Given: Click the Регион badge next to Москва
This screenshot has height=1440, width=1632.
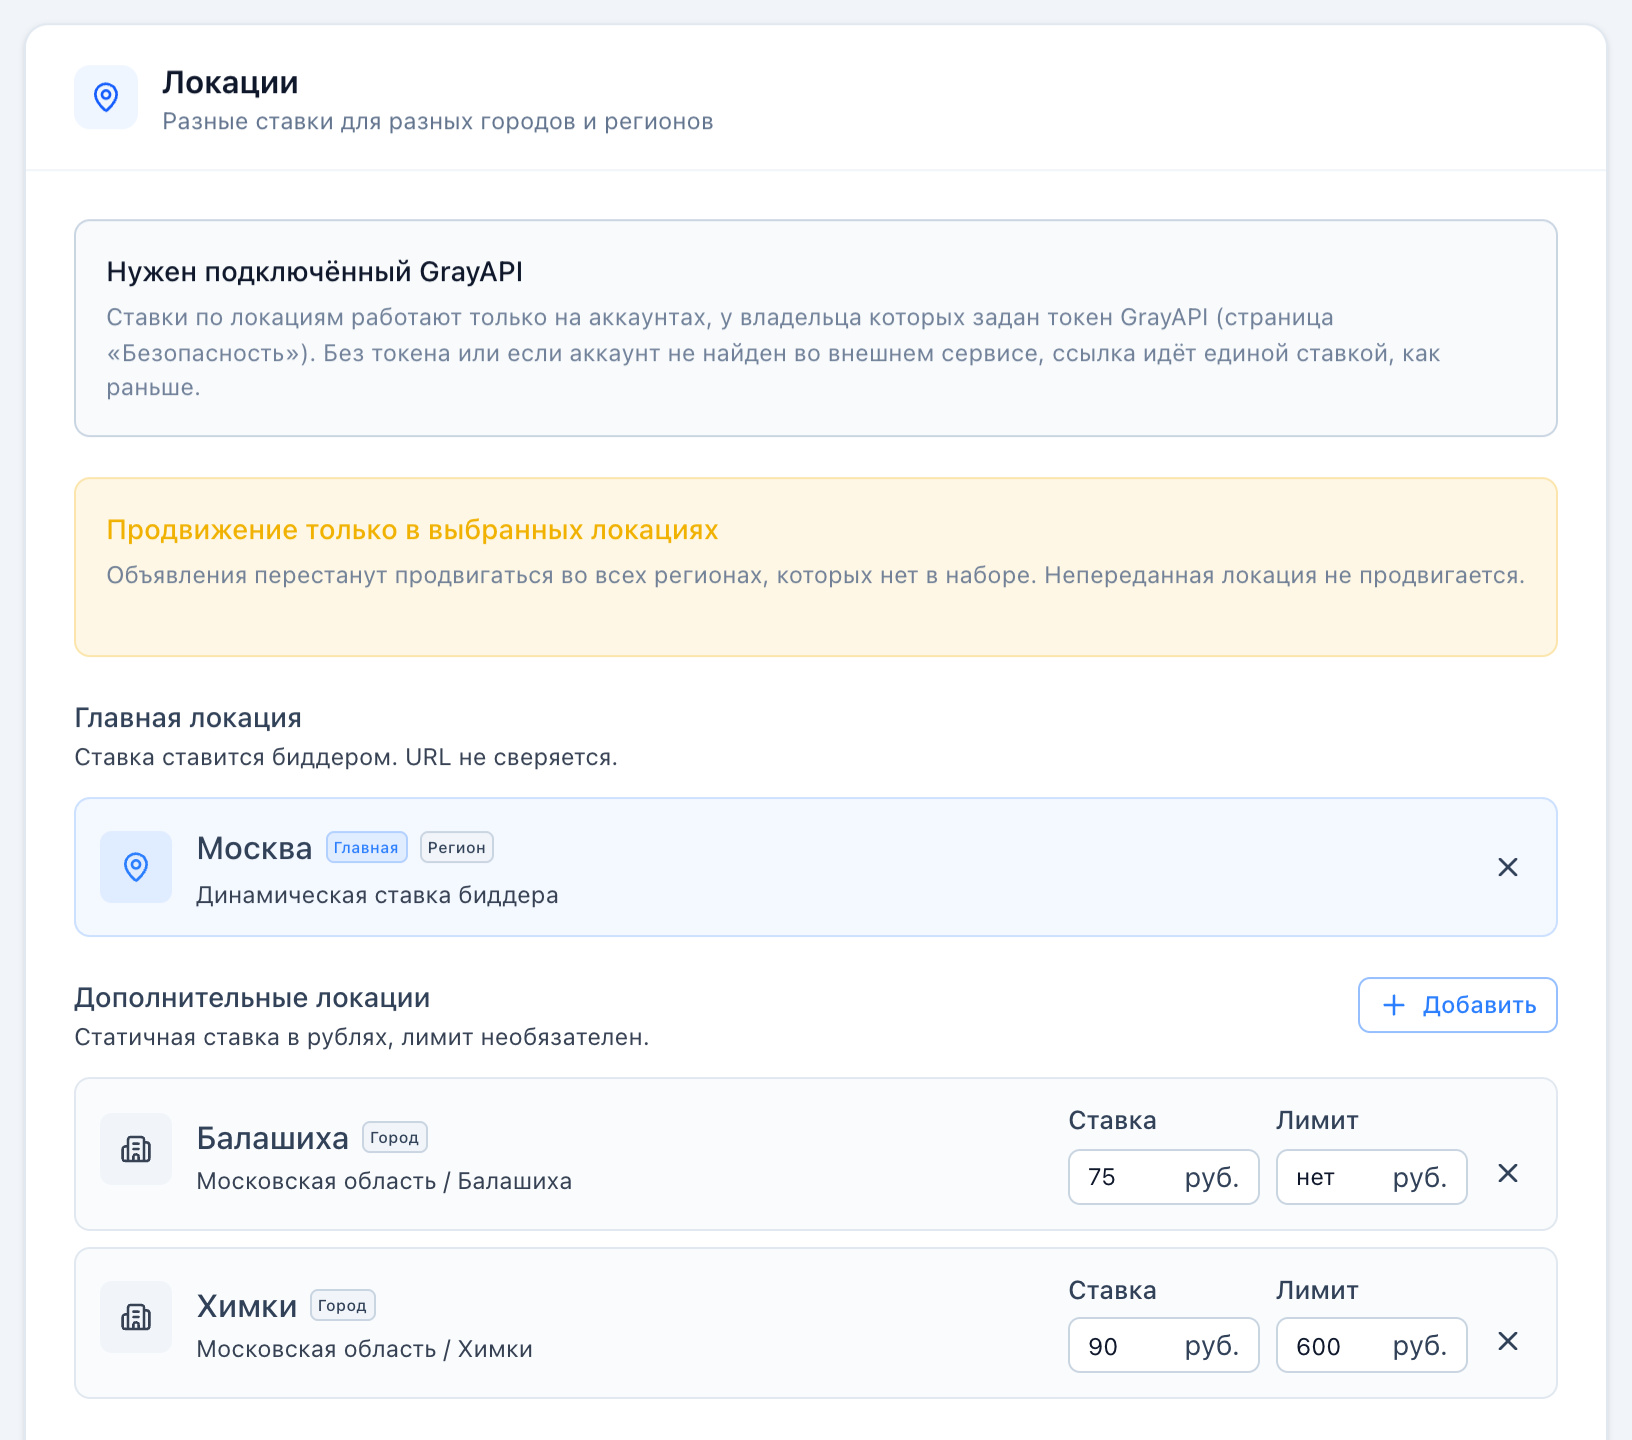Looking at the screenshot, I should tap(457, 847).
